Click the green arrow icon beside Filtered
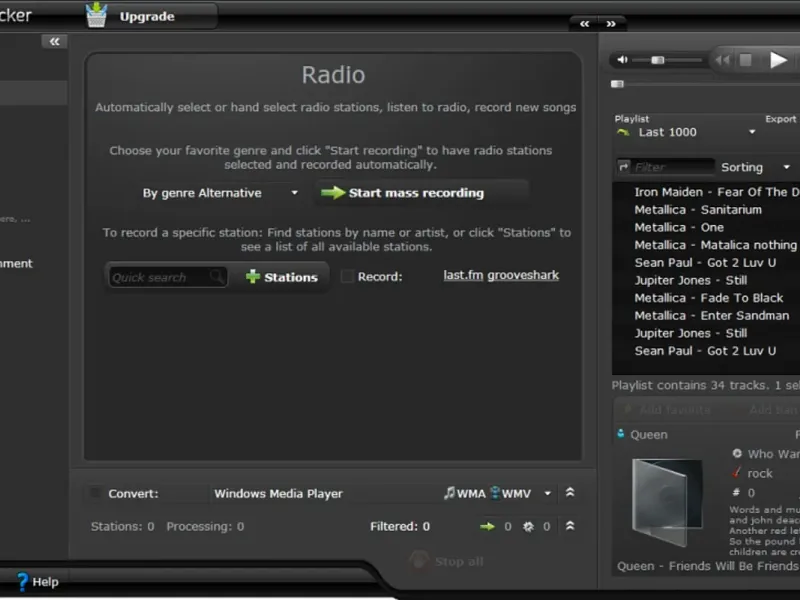 click(487, 526)
